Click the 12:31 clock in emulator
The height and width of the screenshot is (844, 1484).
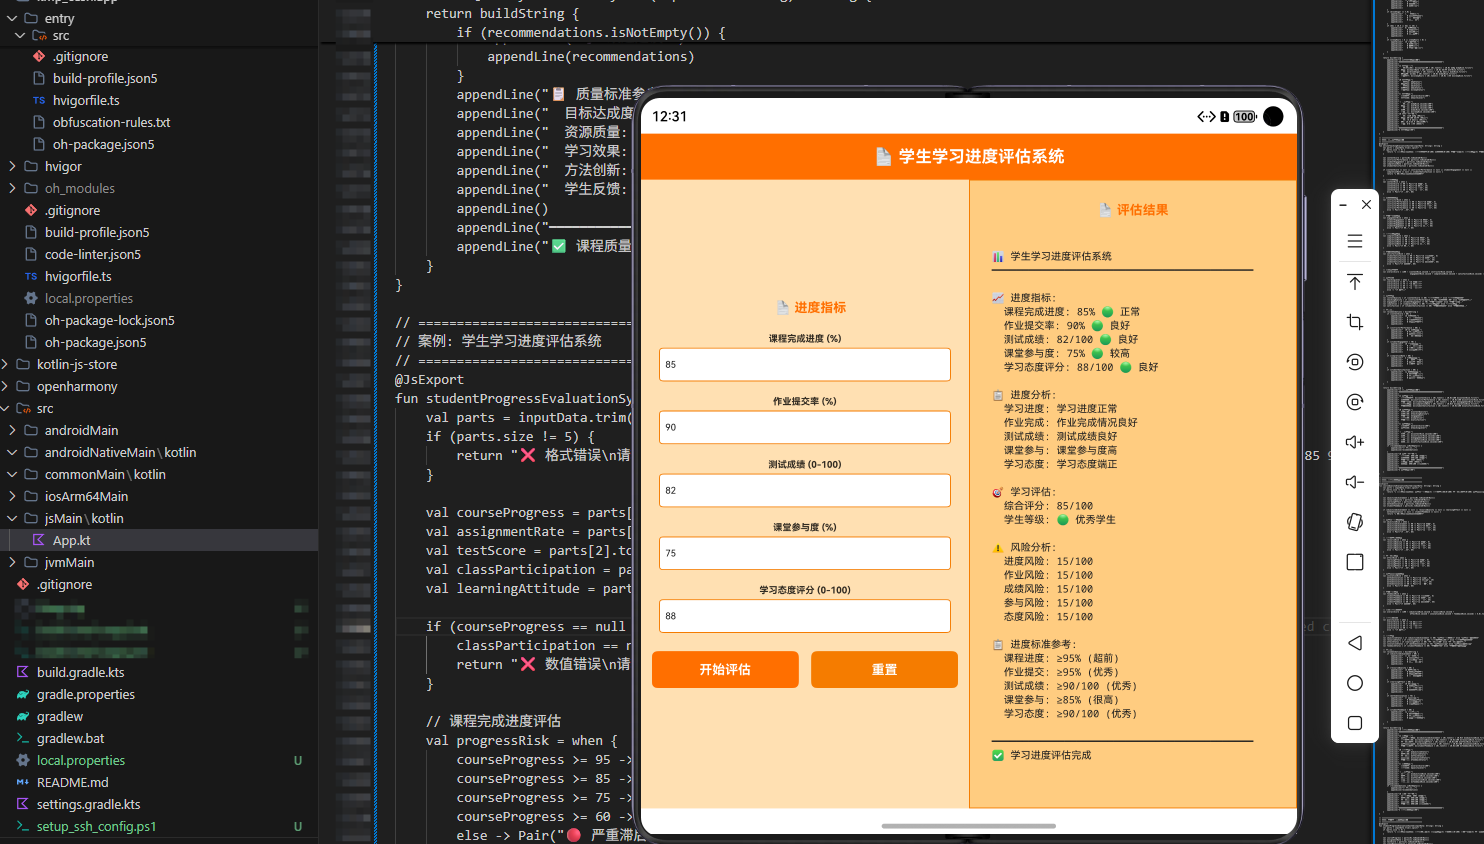coord(670,116)
